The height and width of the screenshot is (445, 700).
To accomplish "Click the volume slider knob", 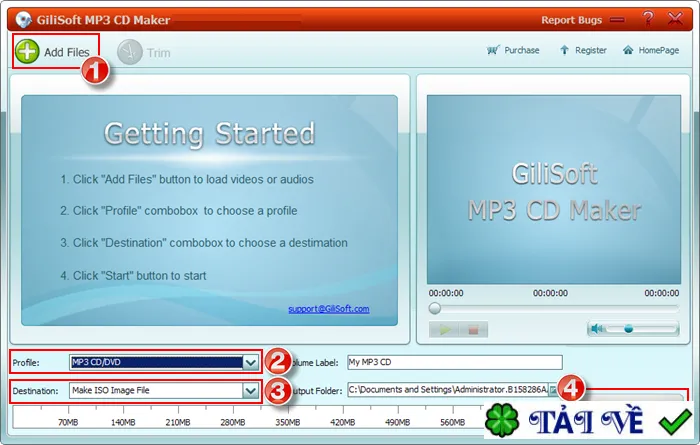I will click(629, 329).
